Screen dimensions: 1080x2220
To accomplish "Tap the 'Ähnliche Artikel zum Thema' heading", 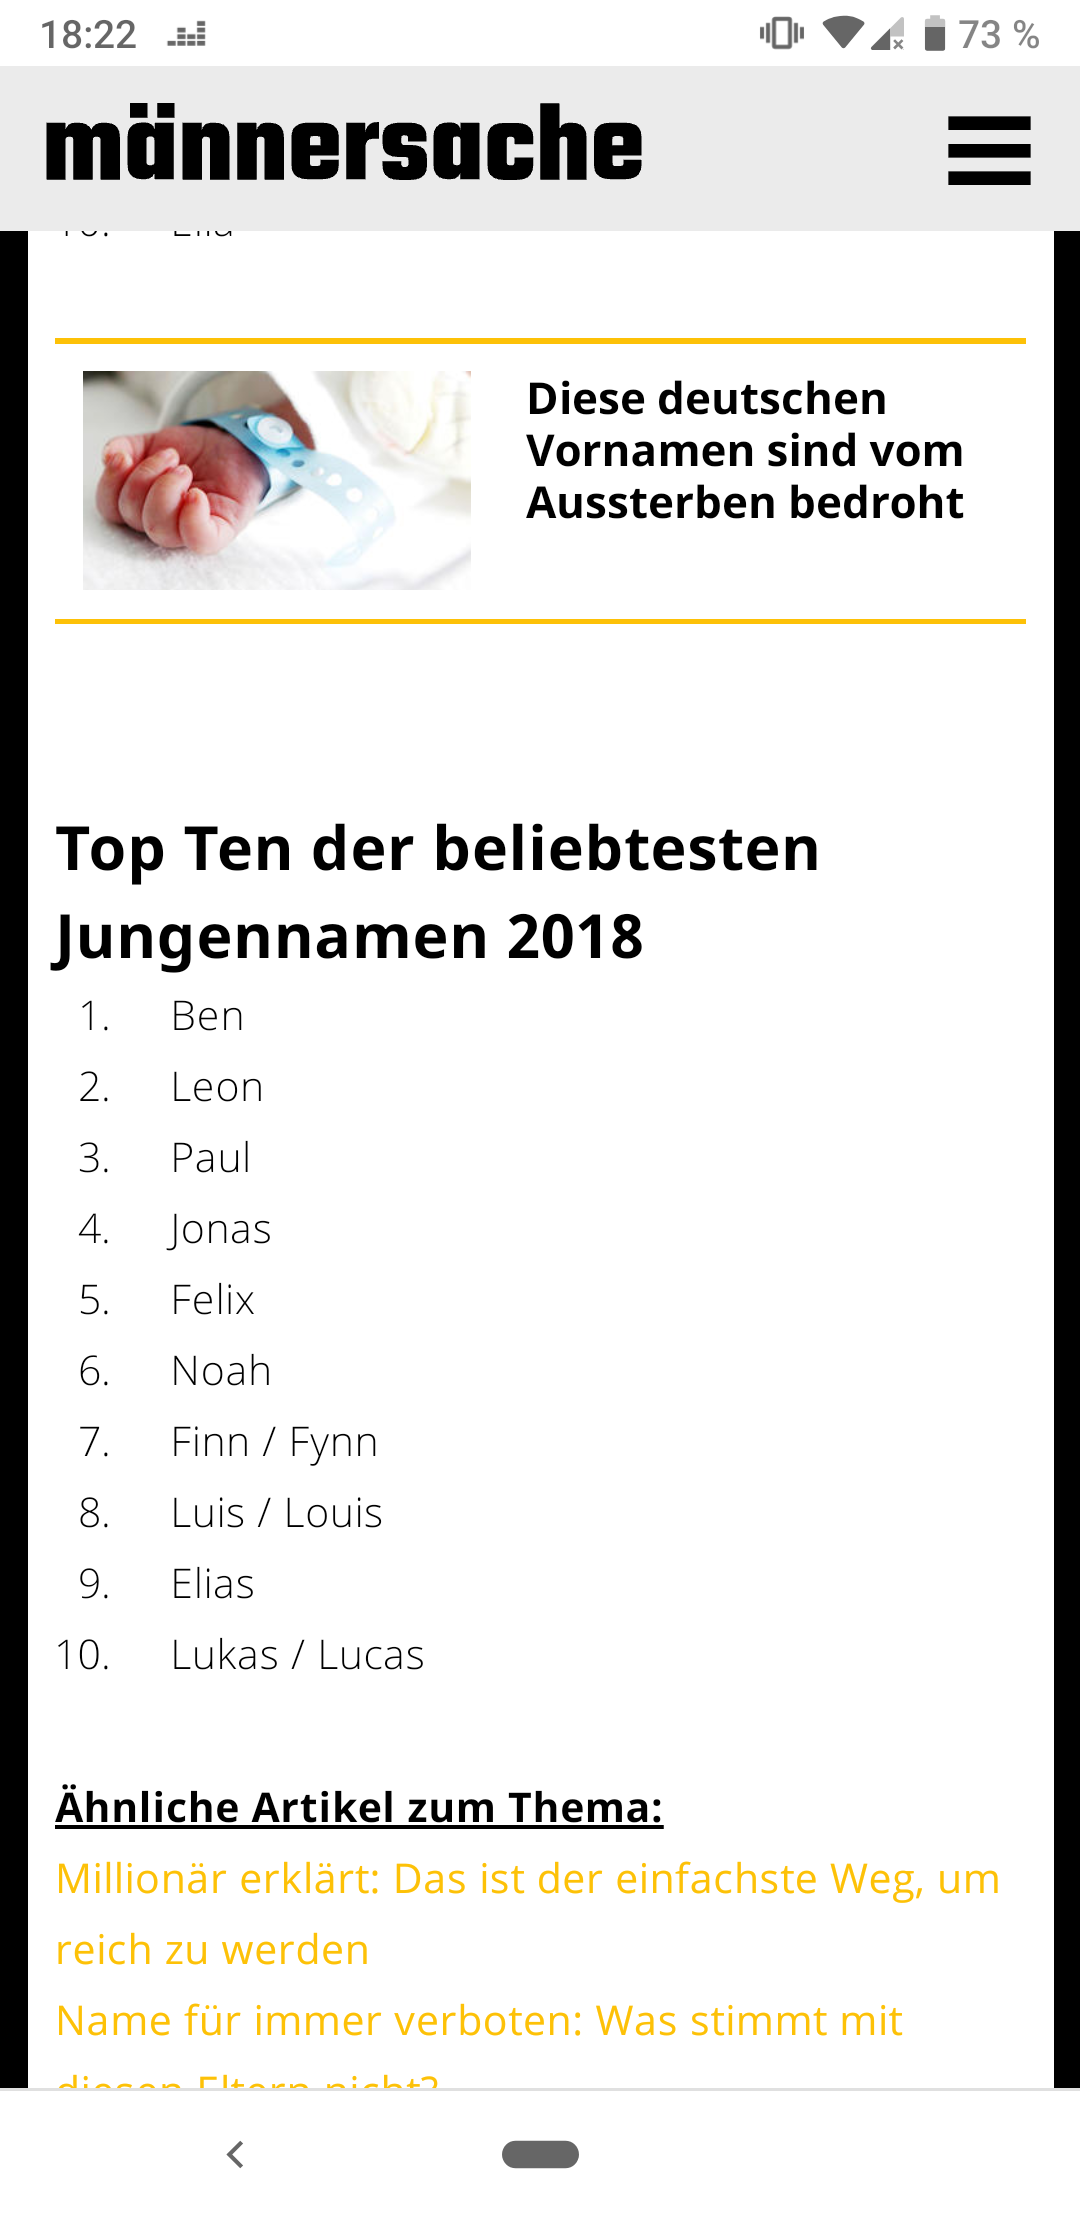I will [359, 1808].
